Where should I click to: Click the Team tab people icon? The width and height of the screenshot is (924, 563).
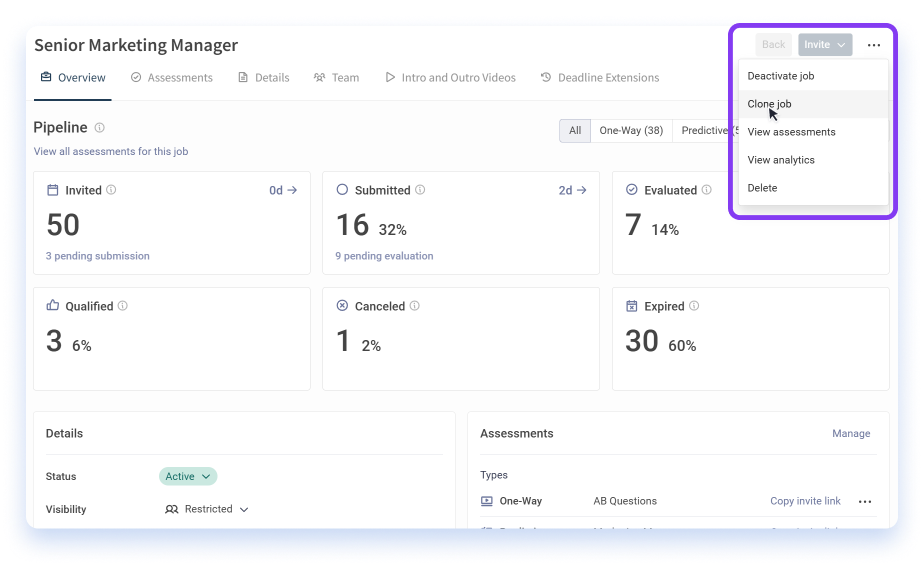tap(319, 77)
